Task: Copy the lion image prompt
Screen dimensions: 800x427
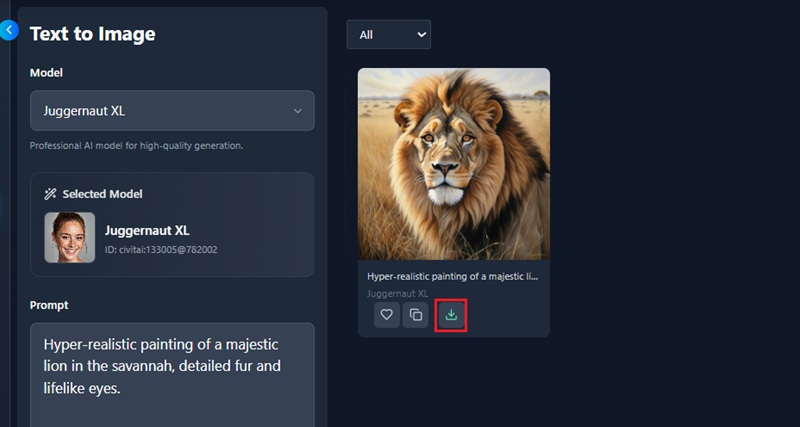Action: click(x=415, y=315)
